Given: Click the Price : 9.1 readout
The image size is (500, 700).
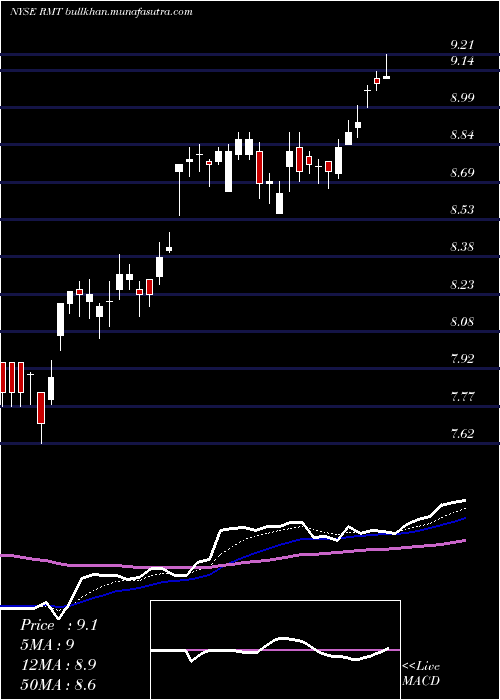Looking at the screenshot, I should [58, 625].
